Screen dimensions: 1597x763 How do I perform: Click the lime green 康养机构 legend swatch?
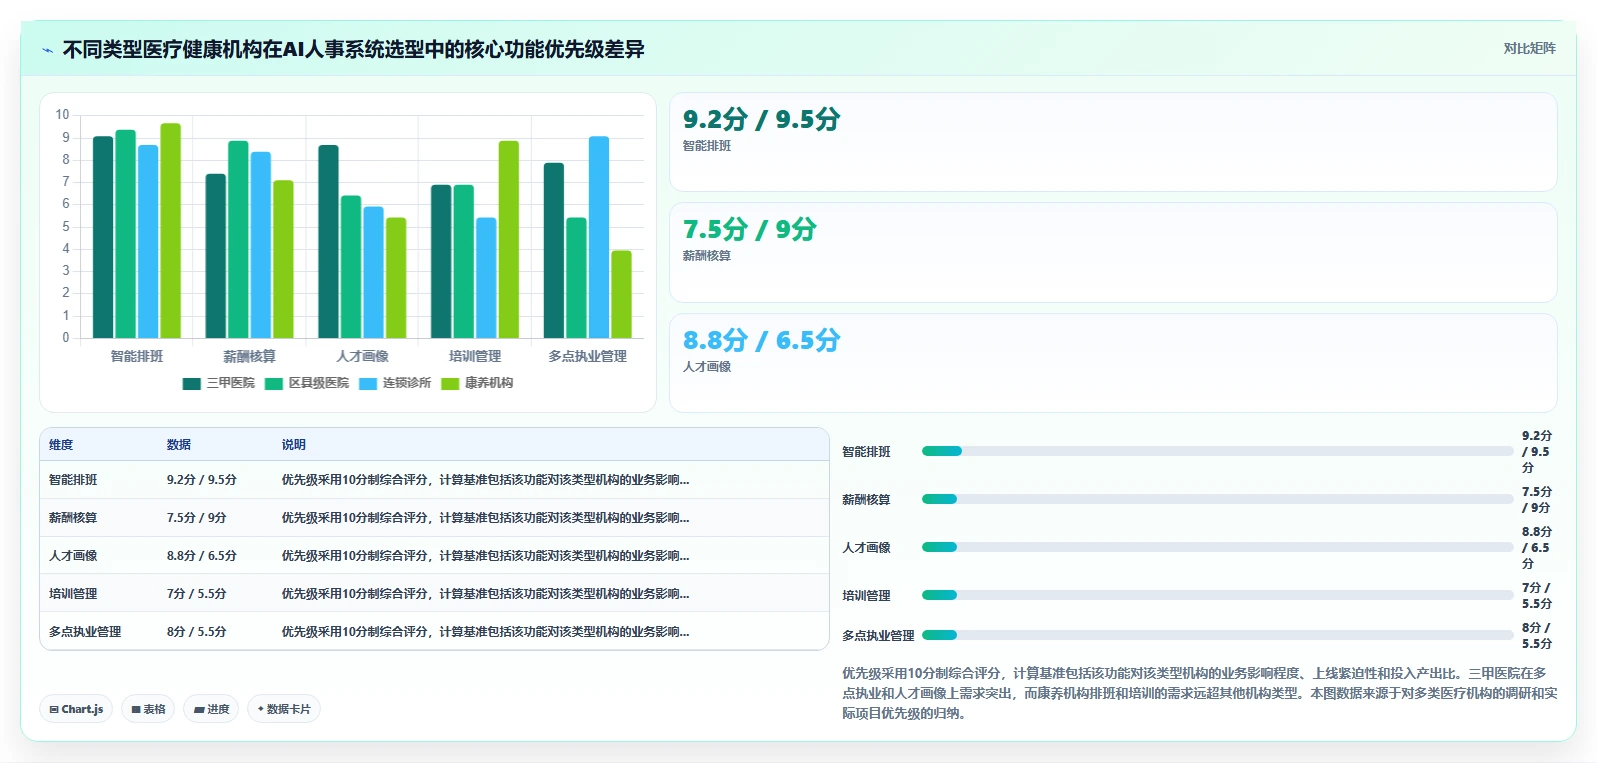pyautogui.click(x=450, y=384)
